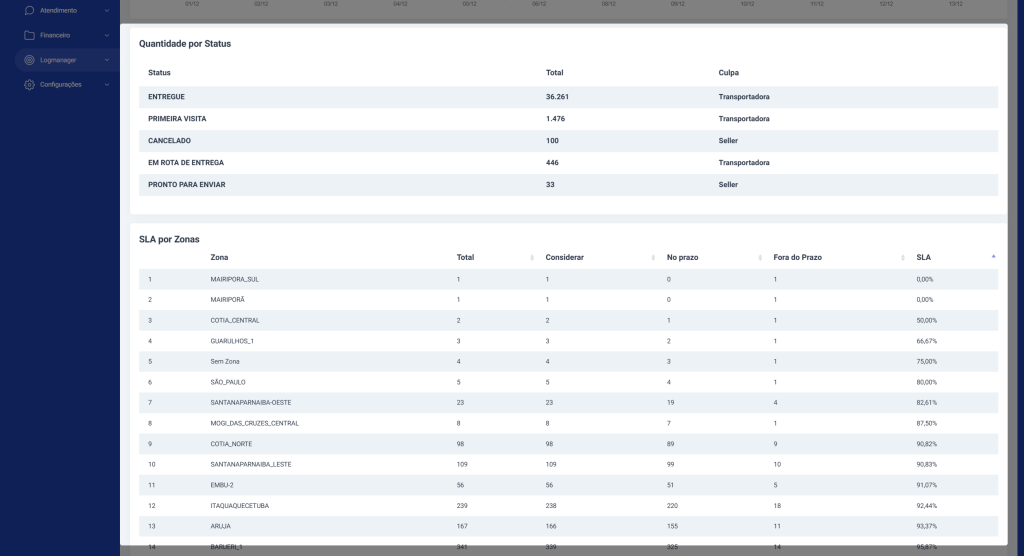
Task: Collapse the Logmanager menu chevron
Action: 106,60
